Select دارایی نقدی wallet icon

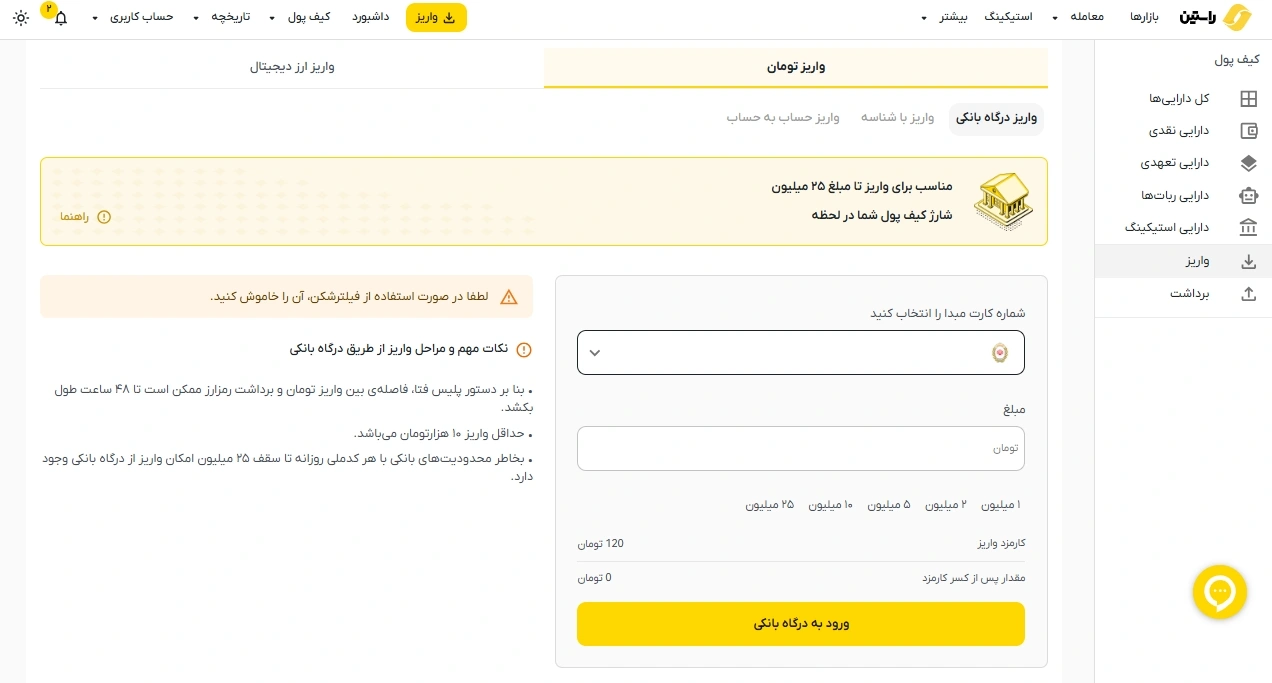coord(1248,131)
